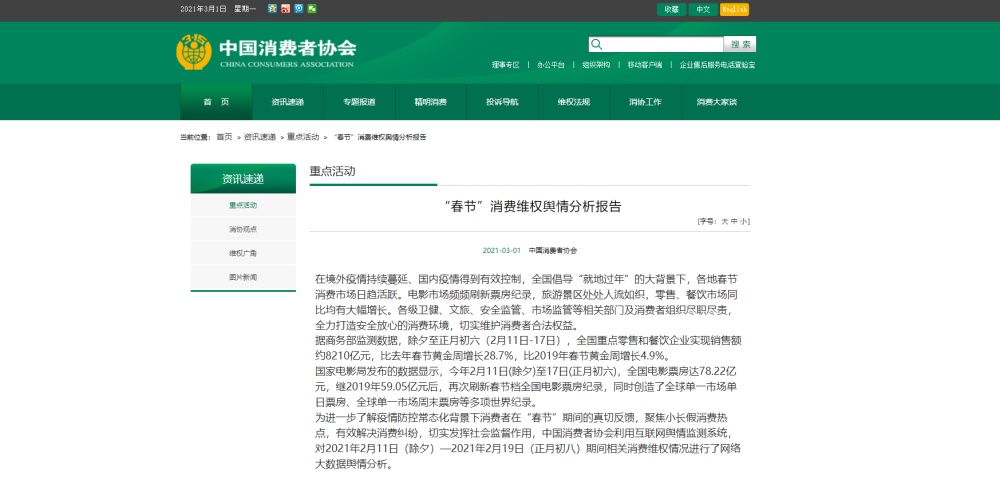Click inside the search input field

pyautogui.click(x=663, y=44)
